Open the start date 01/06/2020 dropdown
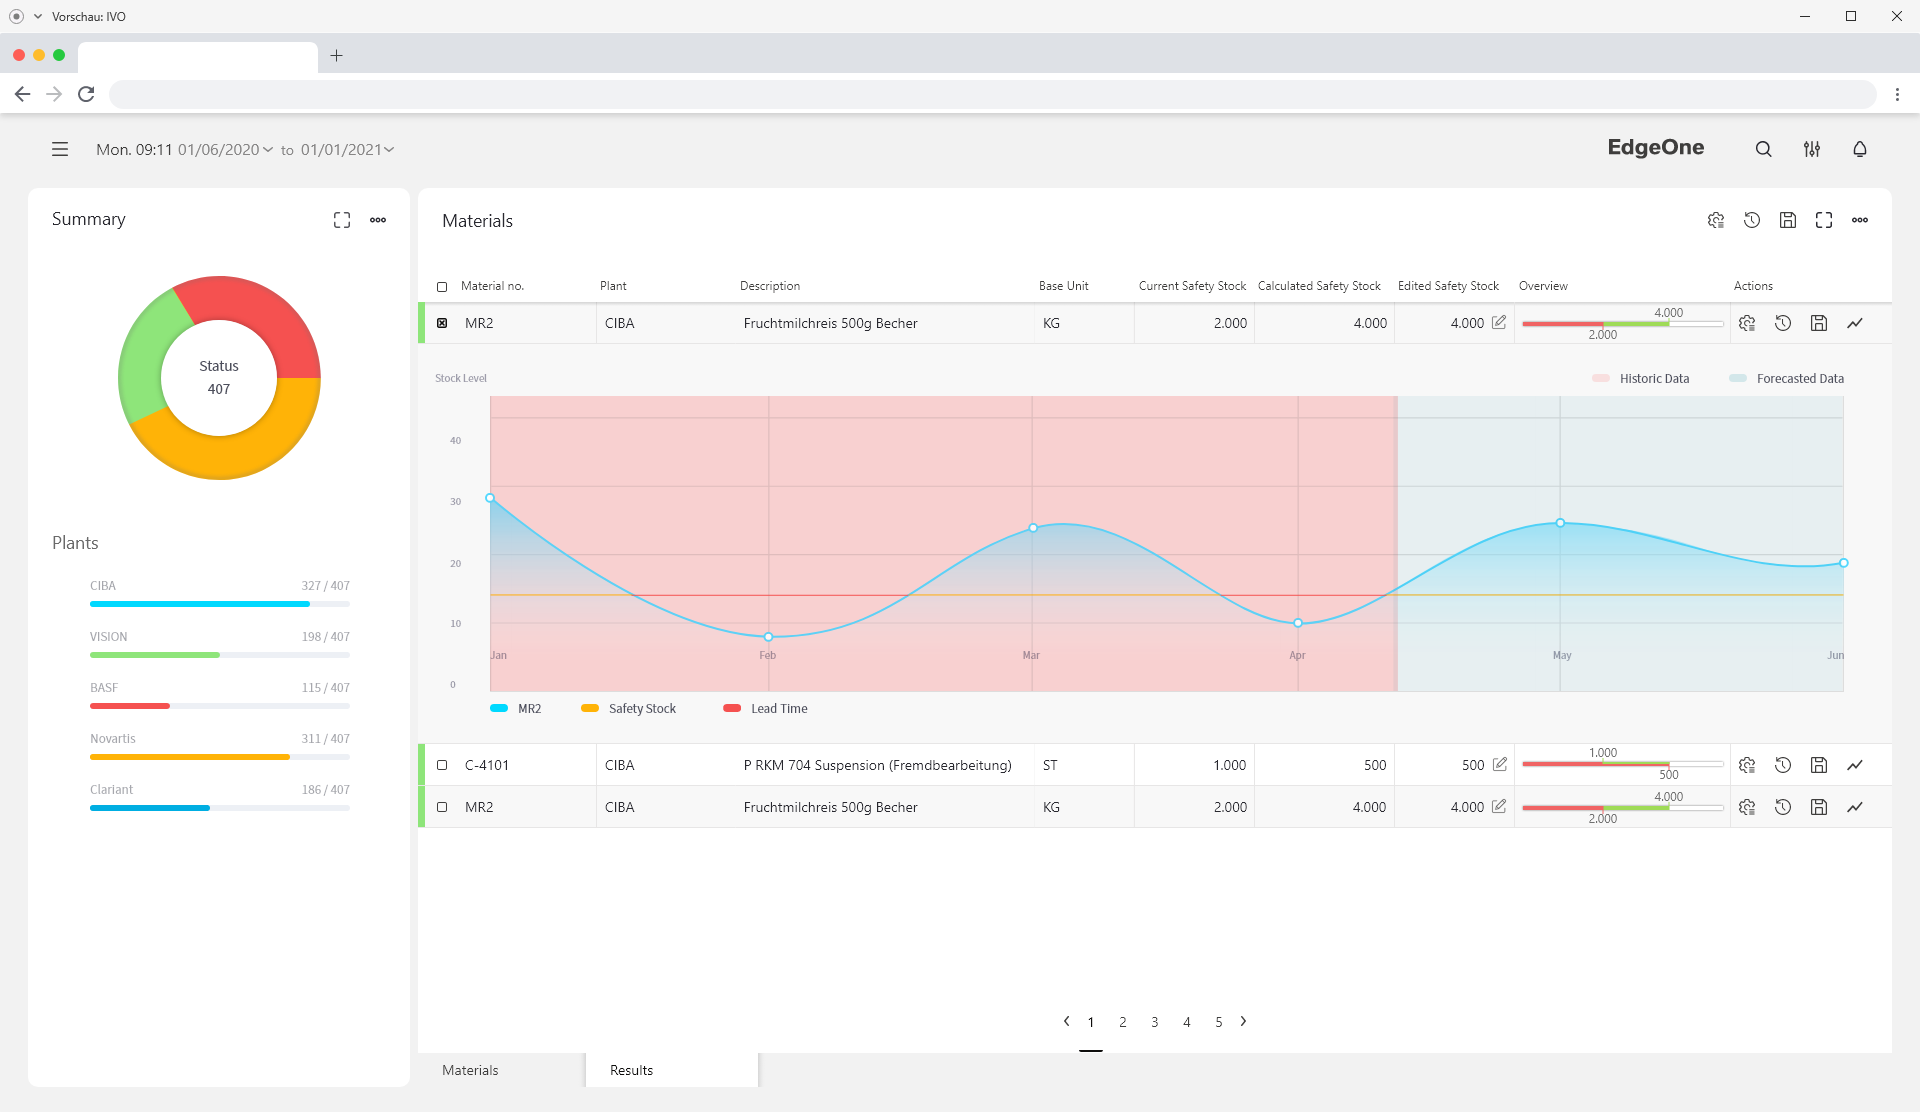The width and height of the screenshot is (1920, 1112). [226, 150]
